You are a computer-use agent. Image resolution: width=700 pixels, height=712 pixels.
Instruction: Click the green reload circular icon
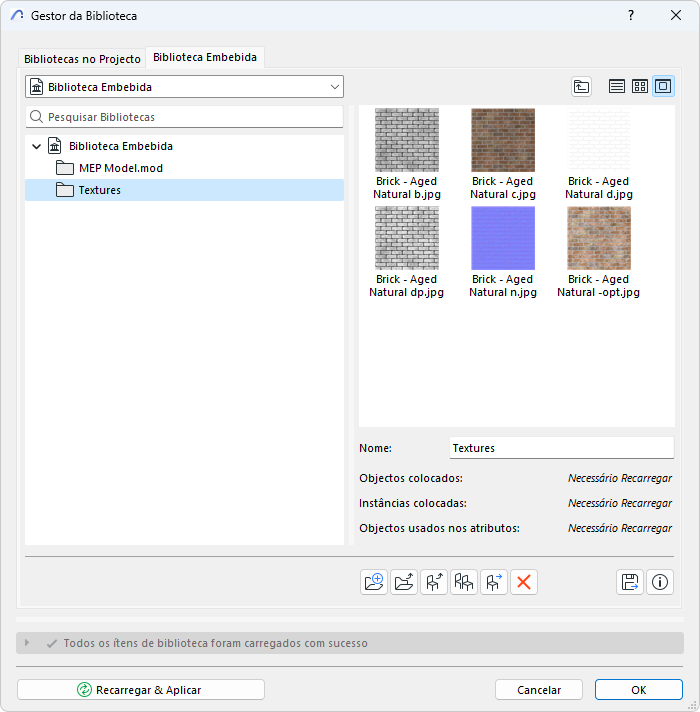(x=84, y=689)
